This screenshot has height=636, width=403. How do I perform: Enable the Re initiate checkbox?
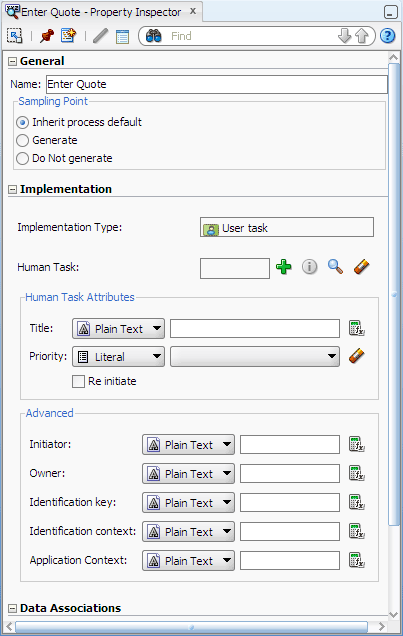click(78, 381)
